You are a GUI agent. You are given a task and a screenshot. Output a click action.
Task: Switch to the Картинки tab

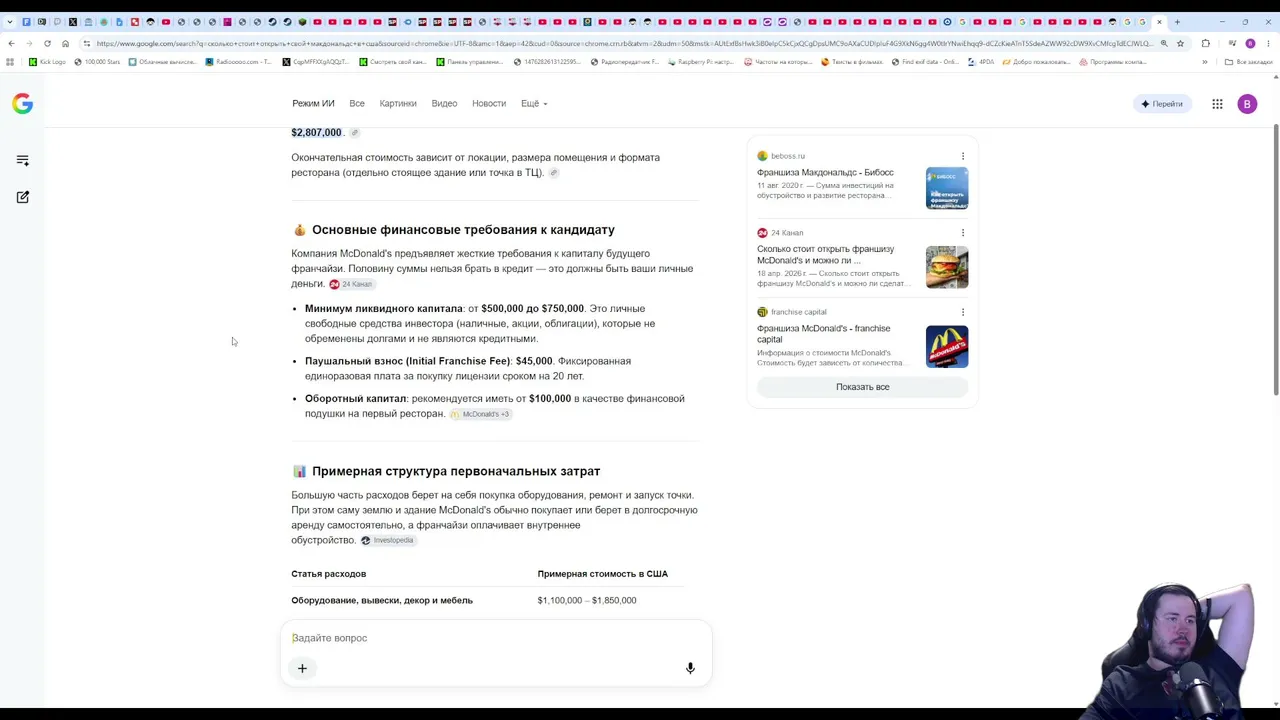pyautogui.click(x=398, y=104)
